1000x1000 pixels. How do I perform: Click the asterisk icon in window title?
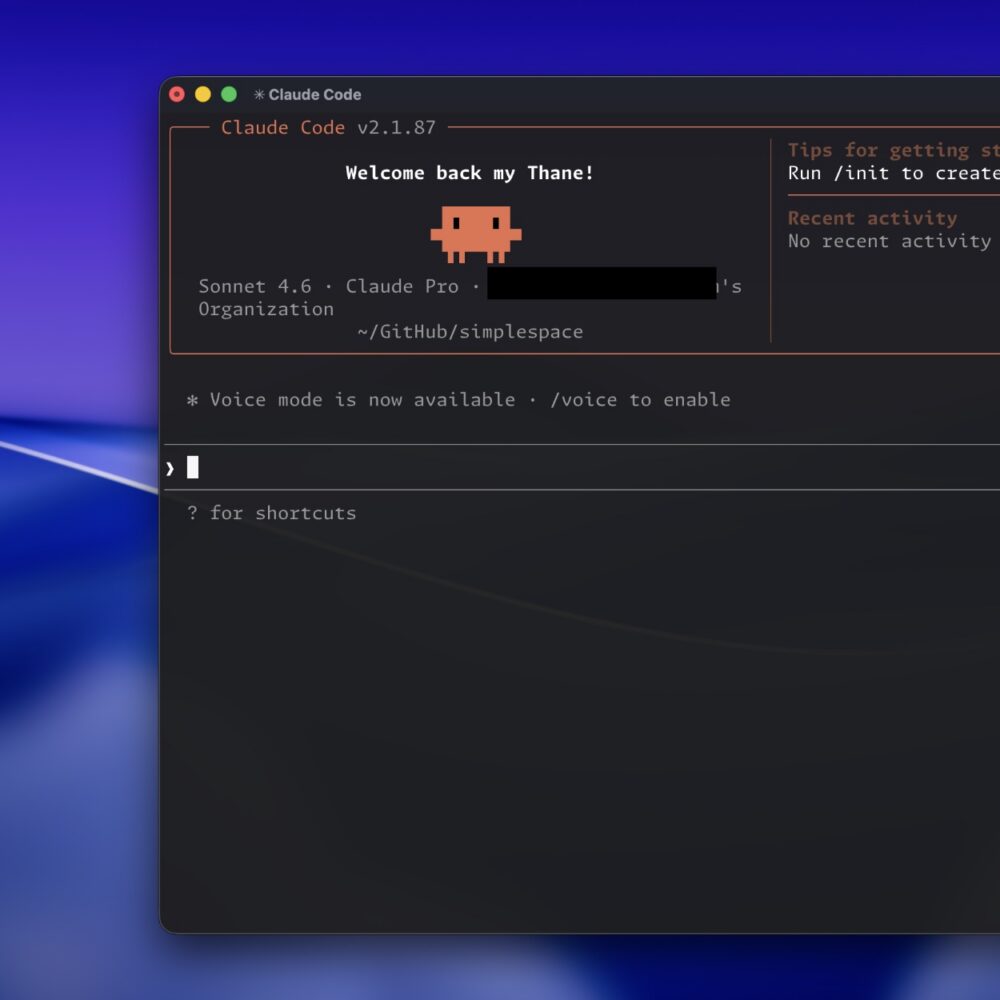(259, 95)
